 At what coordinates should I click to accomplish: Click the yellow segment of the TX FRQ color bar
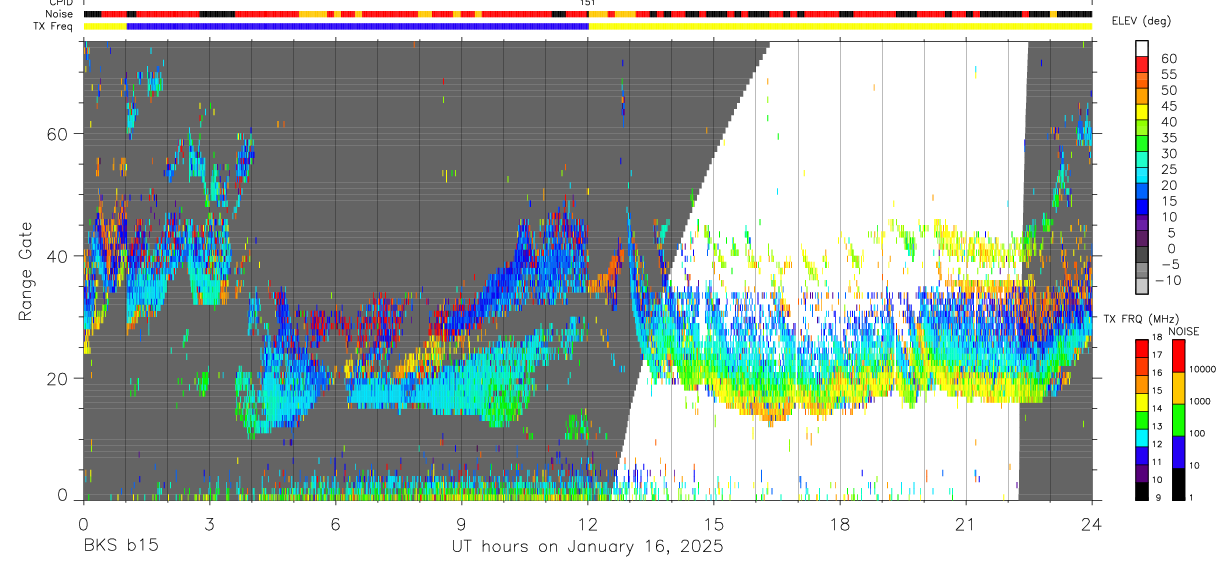point(1142,401)
